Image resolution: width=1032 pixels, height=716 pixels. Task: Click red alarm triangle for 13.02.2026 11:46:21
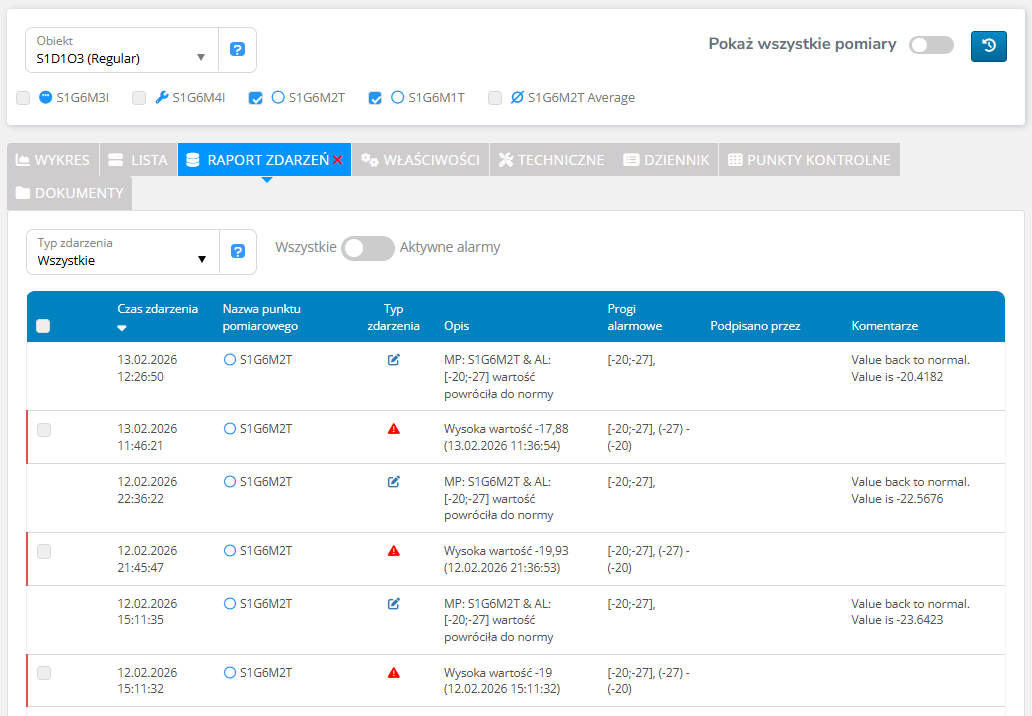tap(393, 429)
